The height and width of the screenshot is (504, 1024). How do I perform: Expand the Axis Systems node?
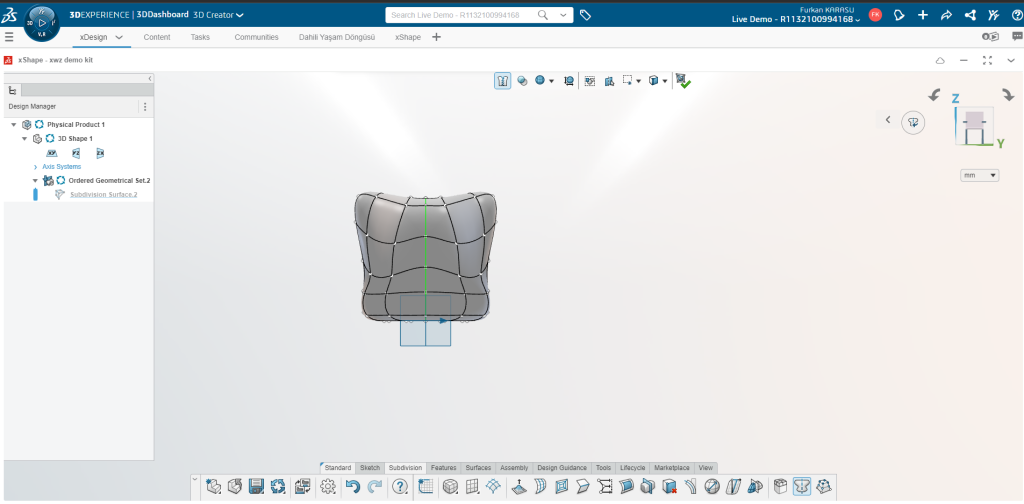coord(36,166)
